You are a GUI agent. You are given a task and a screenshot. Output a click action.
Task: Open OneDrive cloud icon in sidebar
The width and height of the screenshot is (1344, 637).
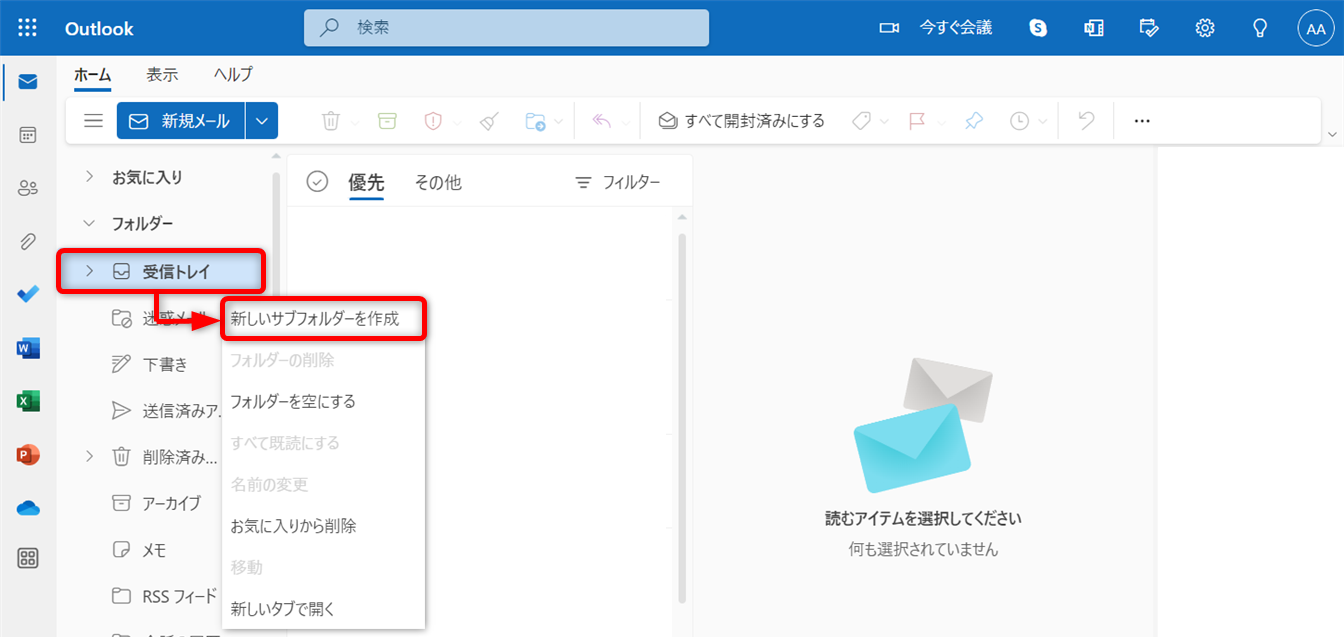pyautogui.click(x=28, y=508)
